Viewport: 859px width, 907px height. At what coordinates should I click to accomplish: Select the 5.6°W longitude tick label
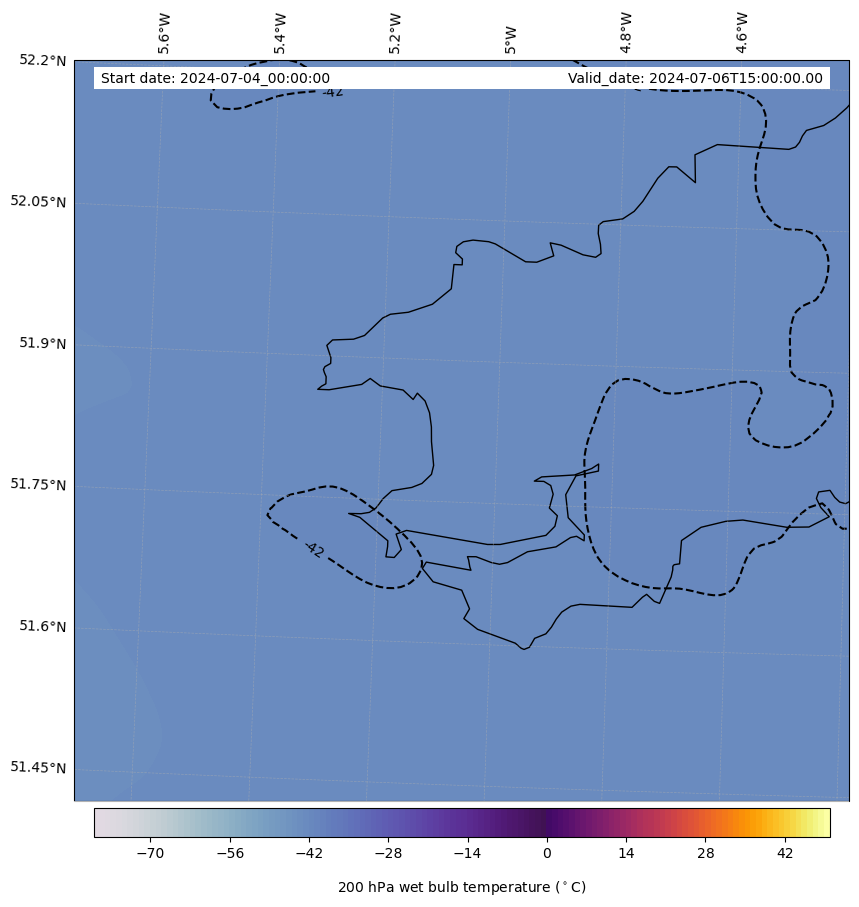164,33
